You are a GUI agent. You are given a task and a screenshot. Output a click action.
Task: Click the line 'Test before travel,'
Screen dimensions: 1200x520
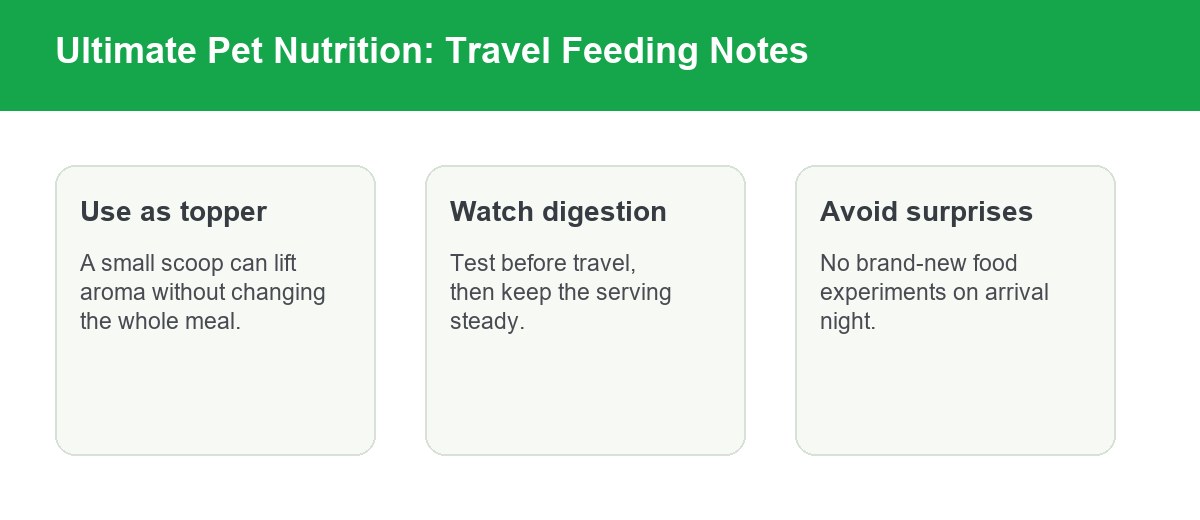[543, 264]
